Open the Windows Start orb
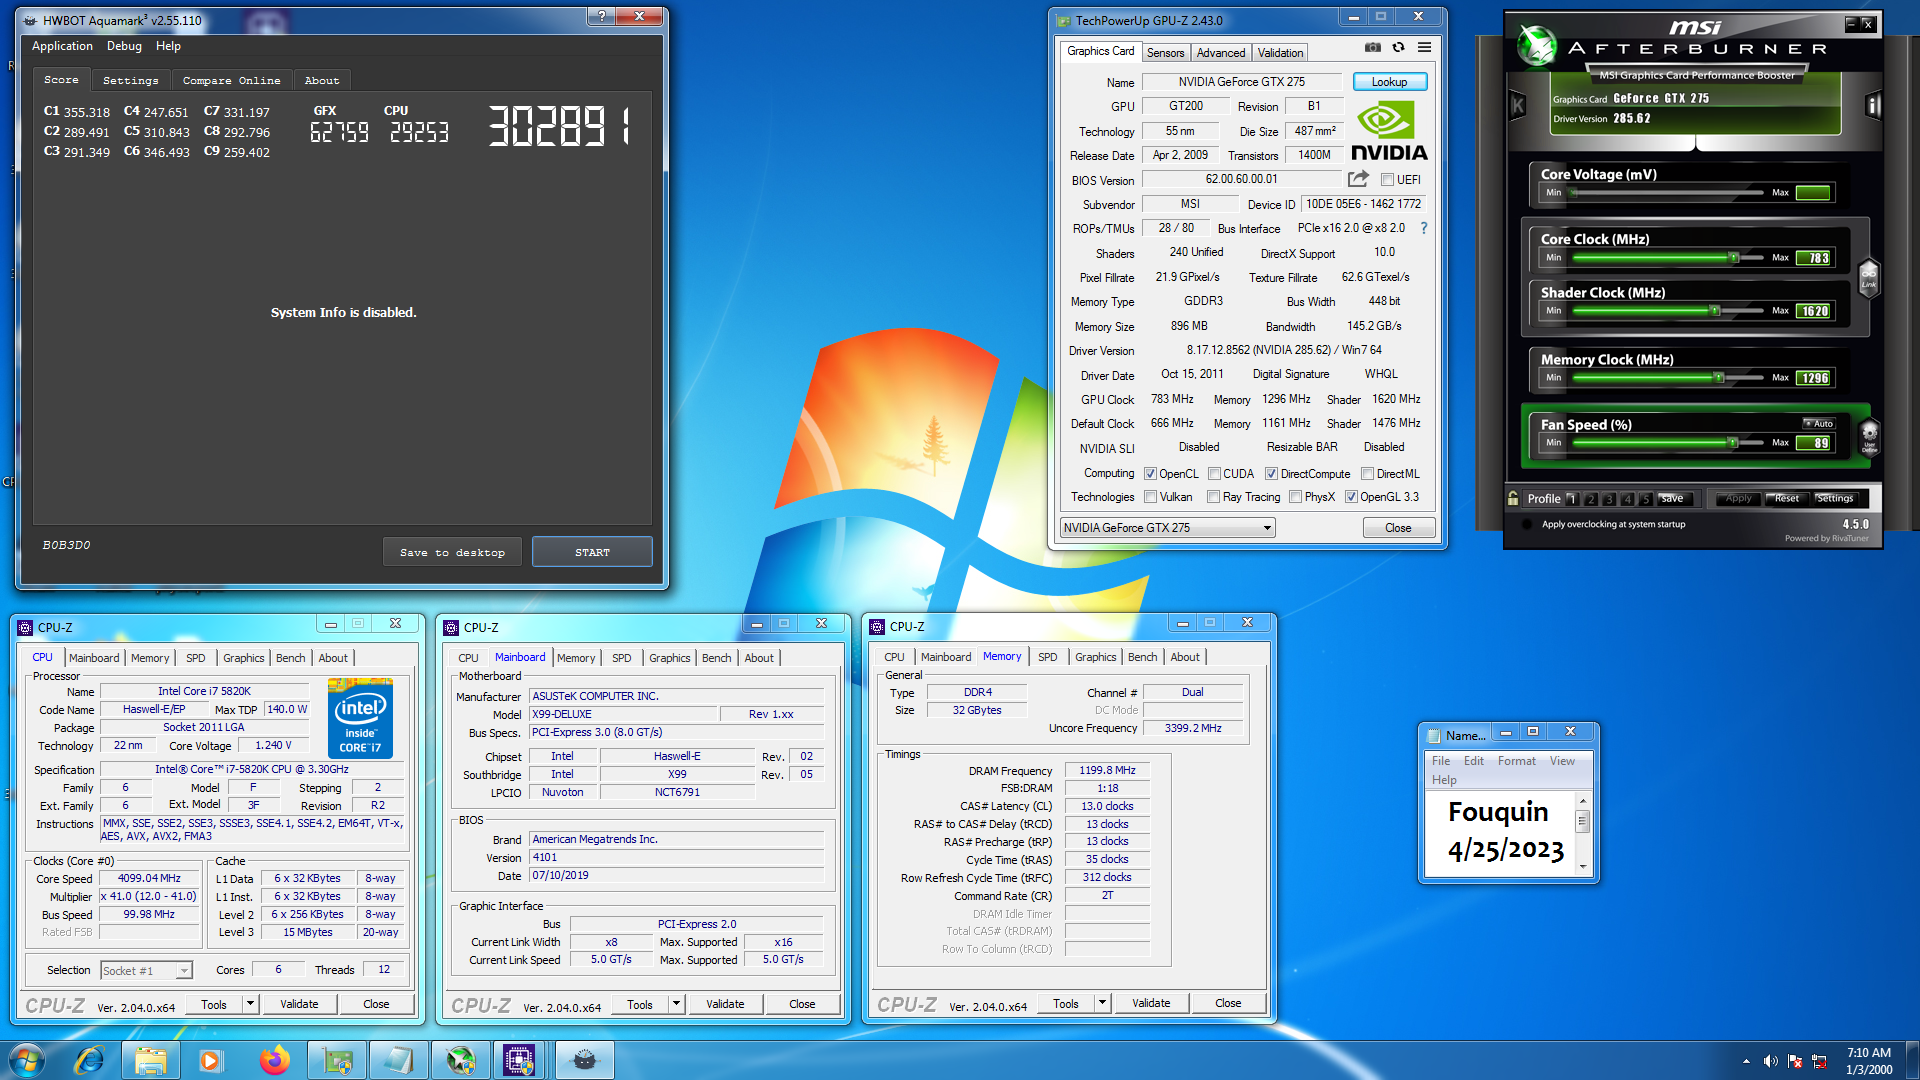This screenshot has height=1080, width=1920. coord(27,1060)
